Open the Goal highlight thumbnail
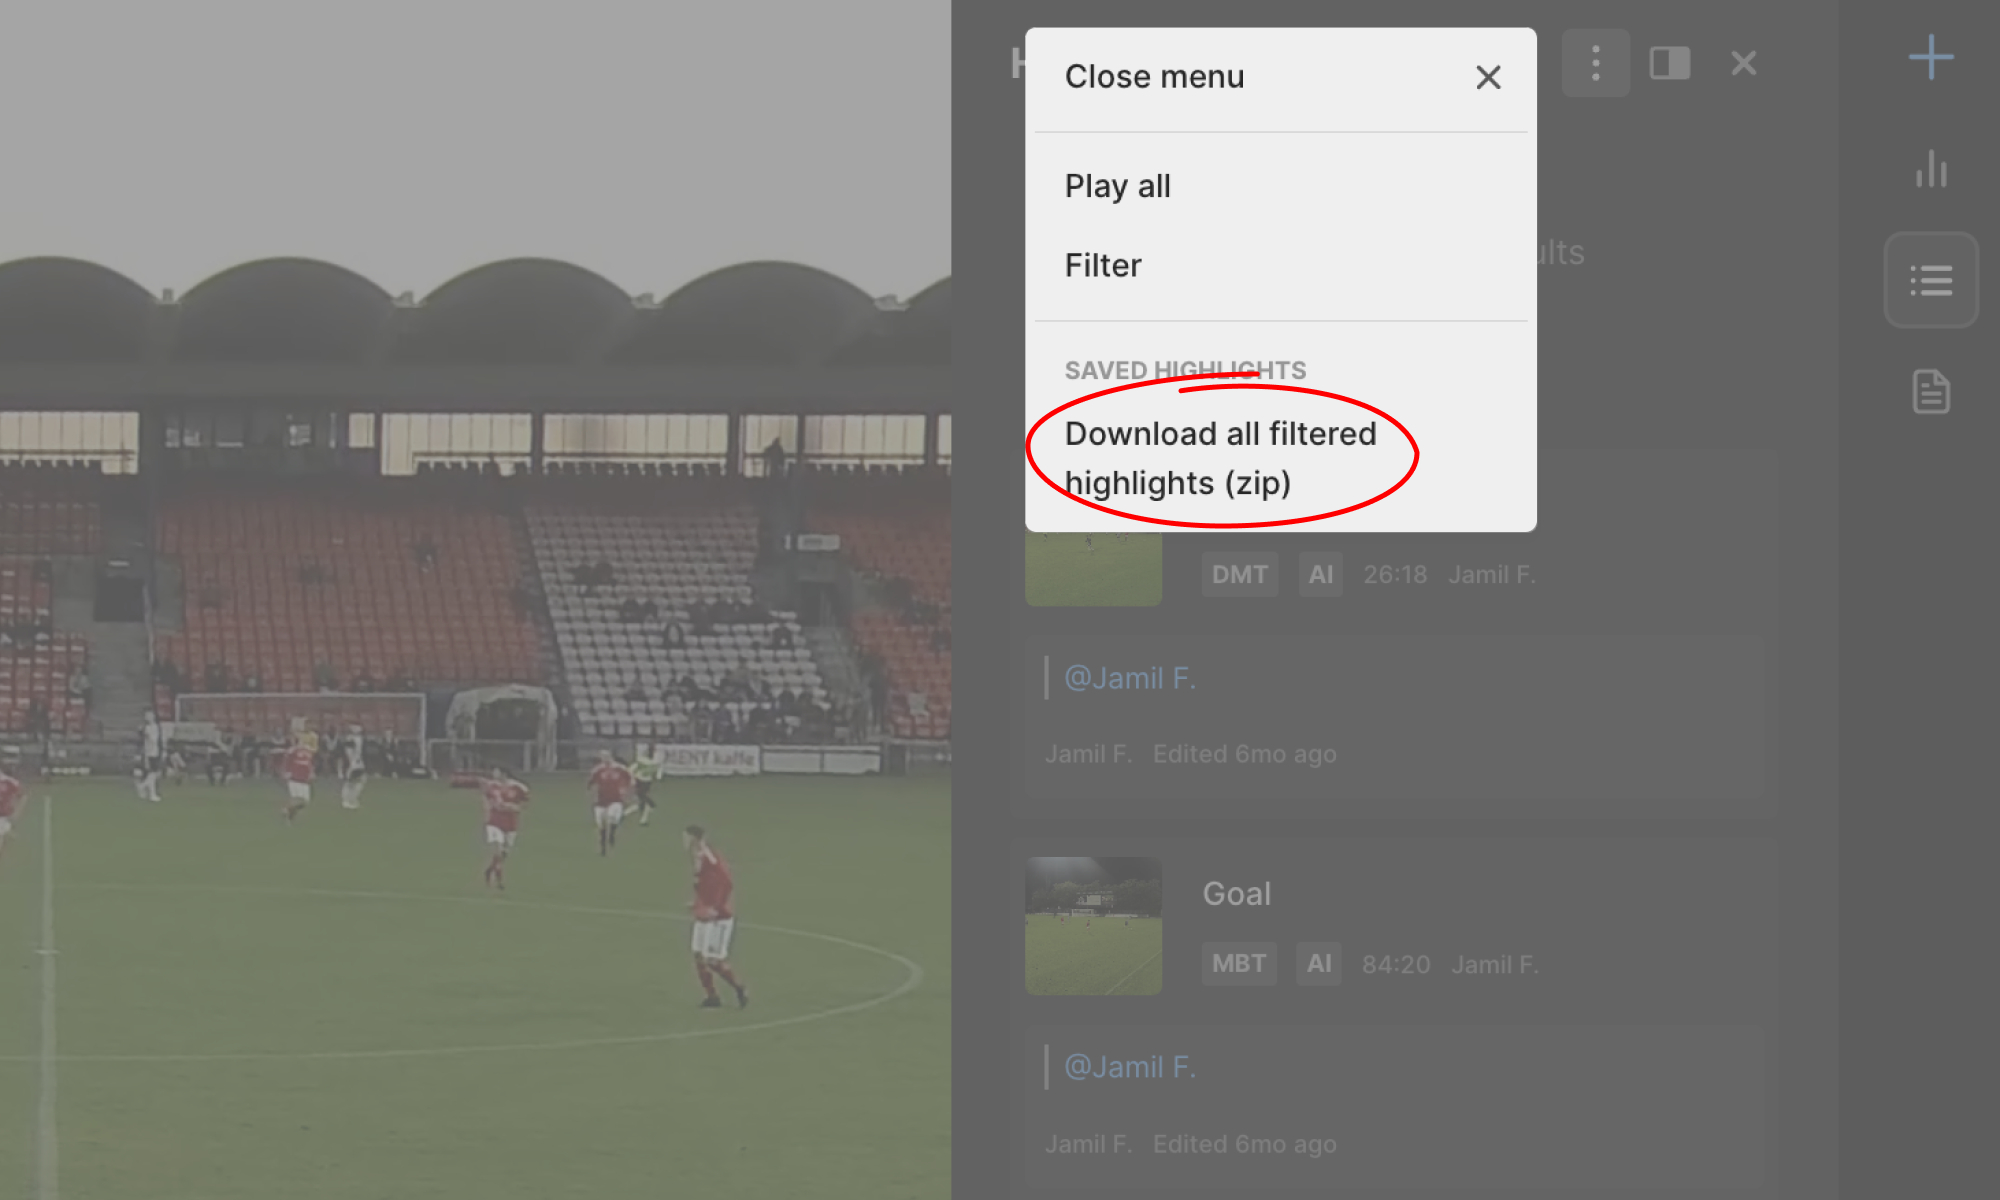The width and height of the screenshot is (2000, 1200). coord(1094,926)
